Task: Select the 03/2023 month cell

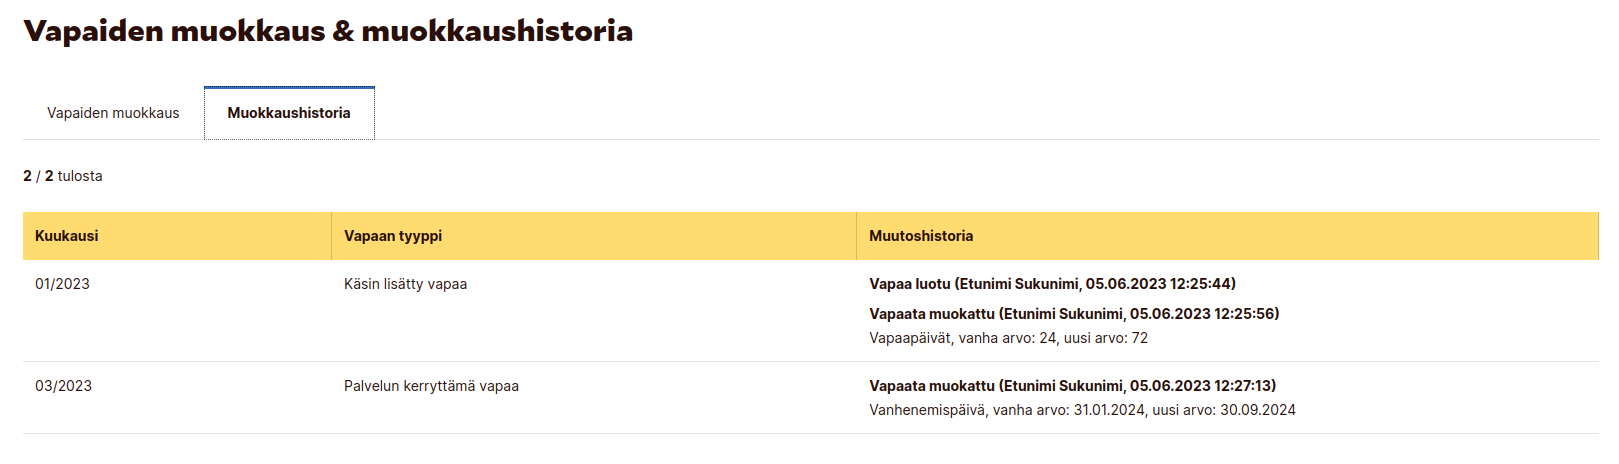Action: click(x=63, y=386)
